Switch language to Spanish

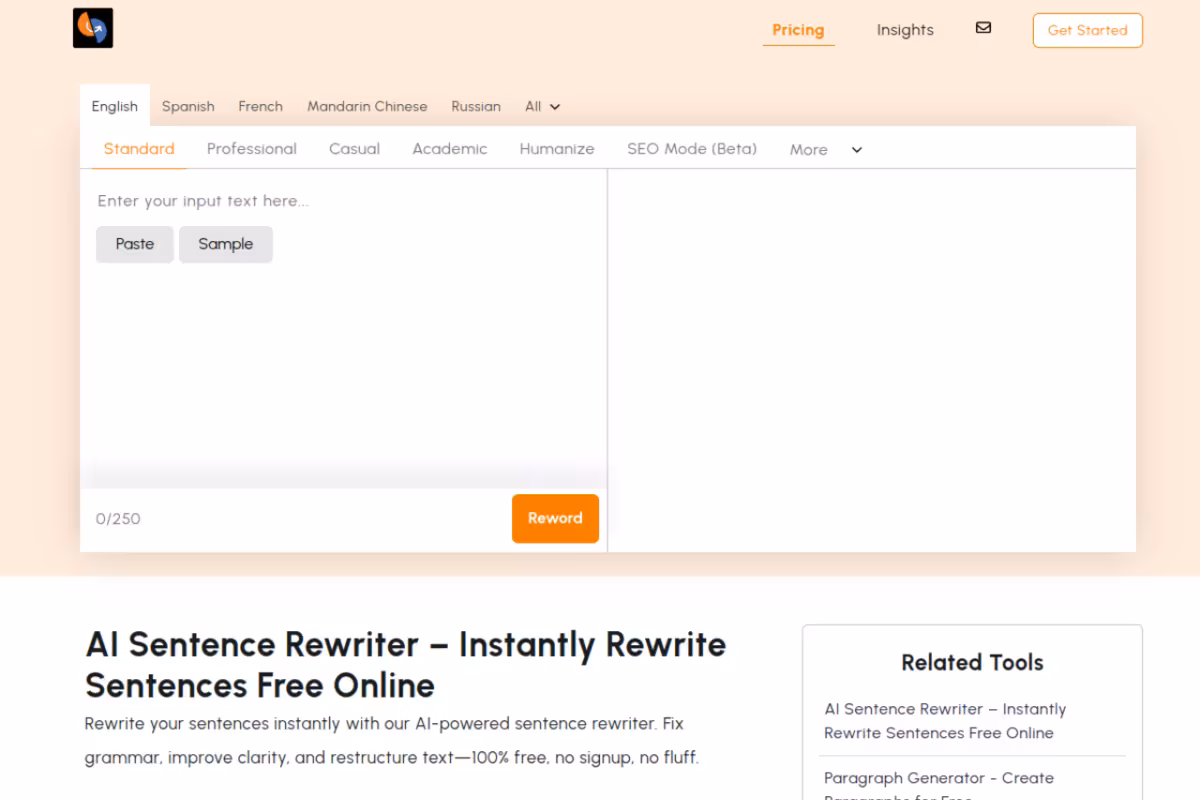188,106
